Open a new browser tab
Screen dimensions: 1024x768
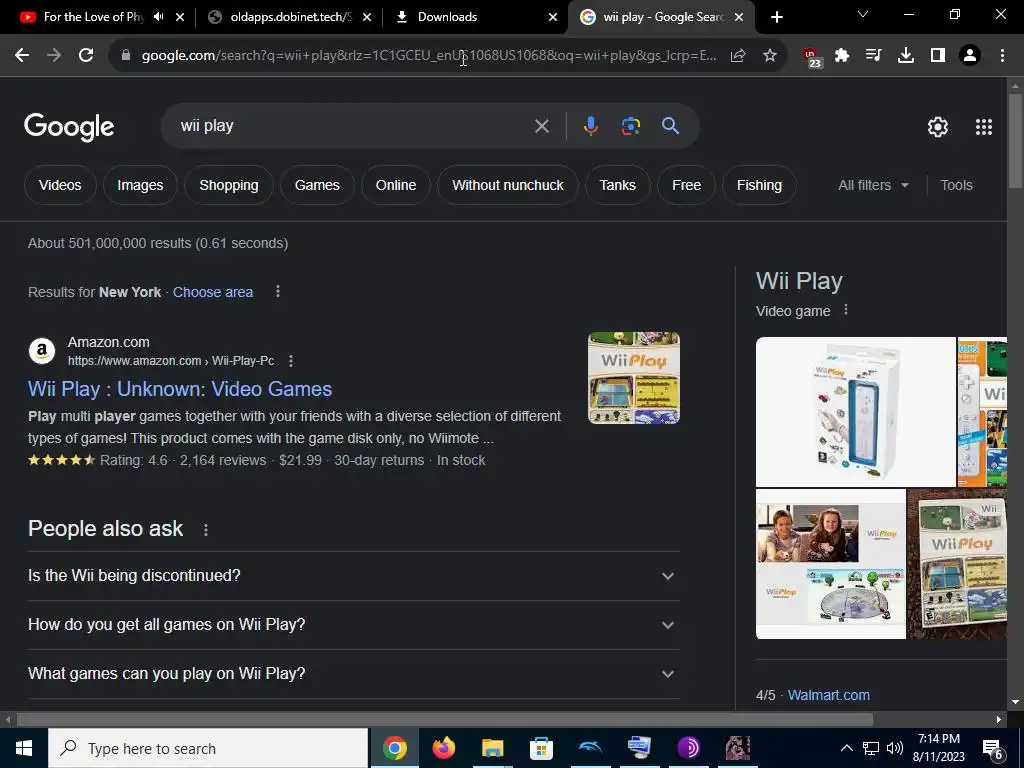tap(776, 17)
